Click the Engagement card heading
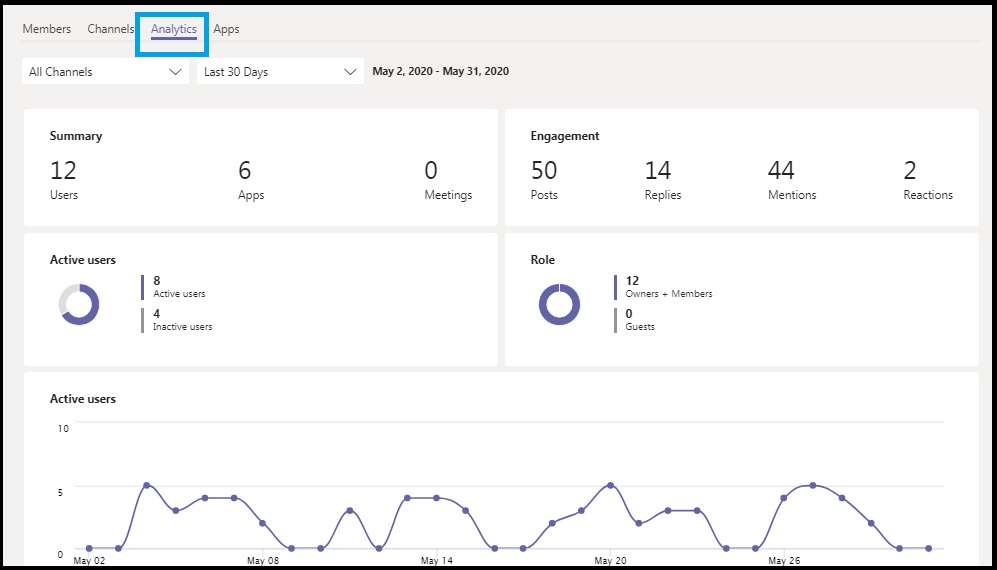Screen dimensions: 997x570 pyautogui.click(x=565, y=136)
